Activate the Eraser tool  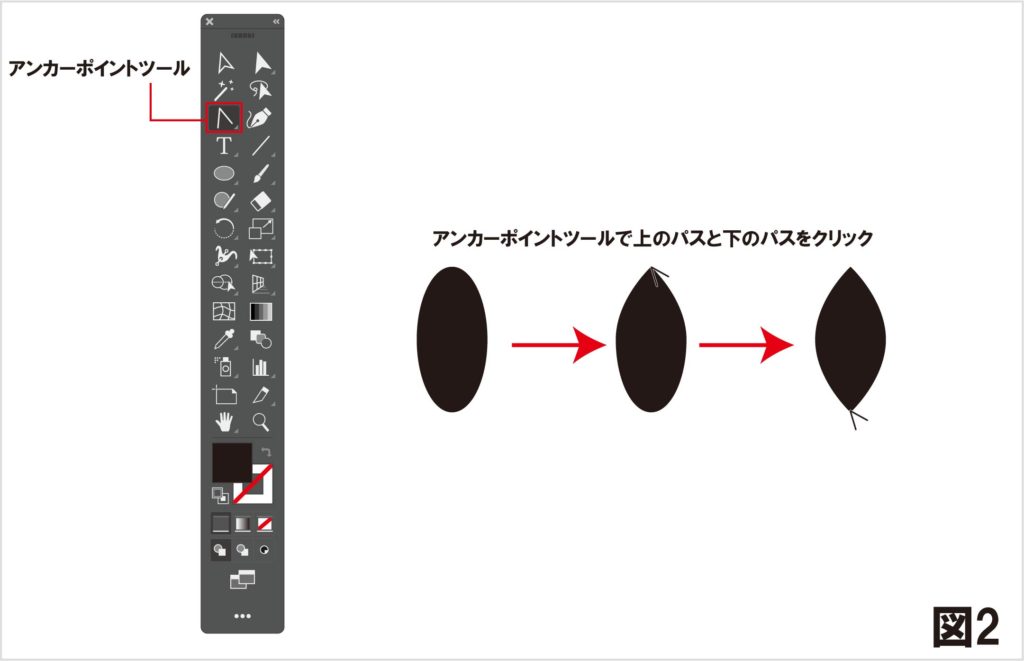click(x=260, y=201)
